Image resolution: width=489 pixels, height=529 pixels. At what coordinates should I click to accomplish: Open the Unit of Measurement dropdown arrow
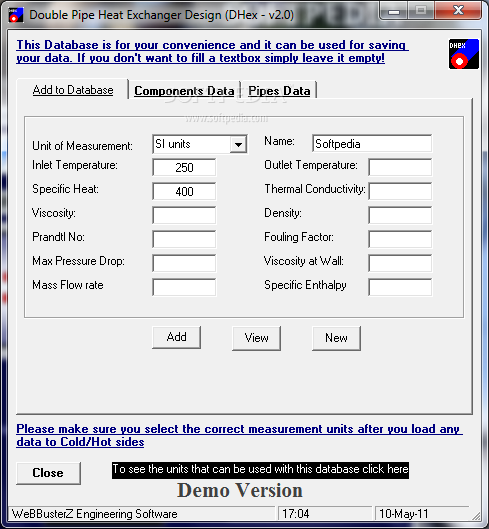[239, 144]
